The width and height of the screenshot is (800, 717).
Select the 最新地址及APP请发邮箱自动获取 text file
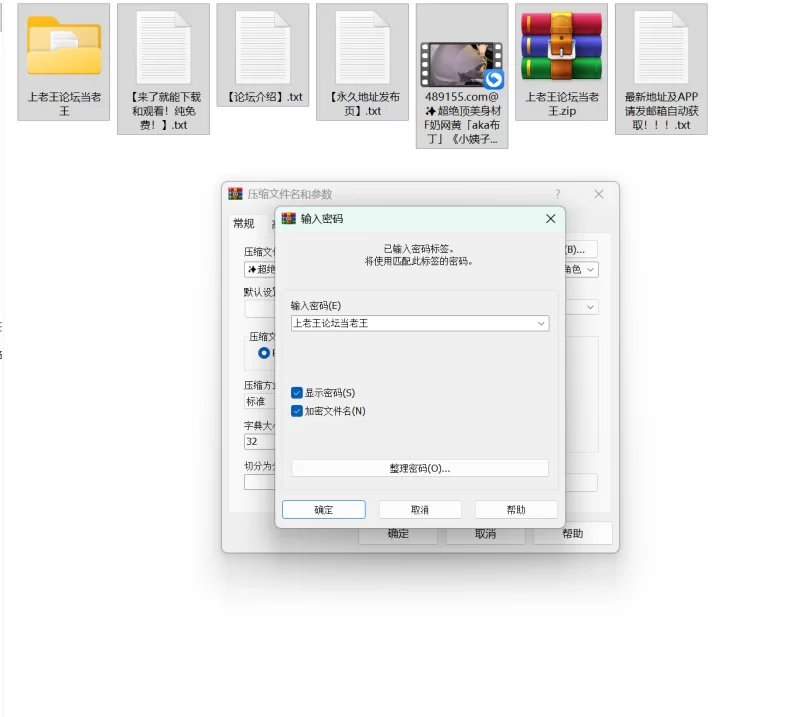pos(661,46)
